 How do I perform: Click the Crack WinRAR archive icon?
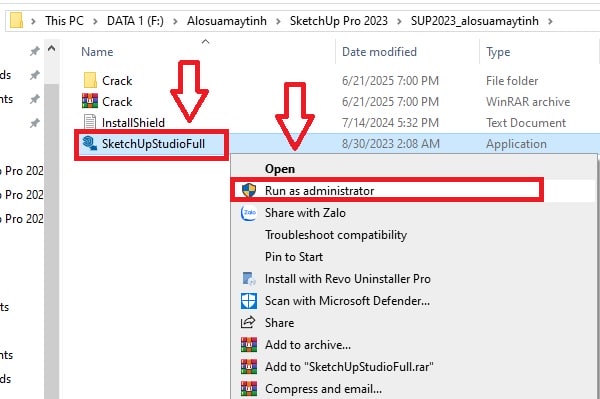click(90, 101)
